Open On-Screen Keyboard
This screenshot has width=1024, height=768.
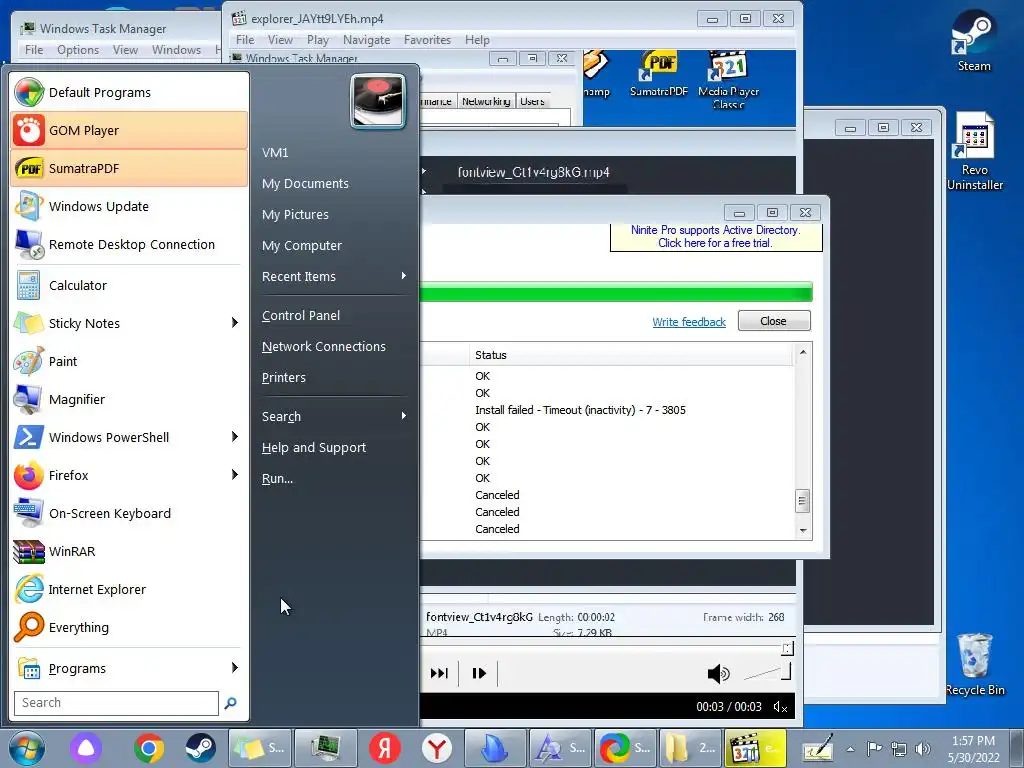tap(129, 513)
